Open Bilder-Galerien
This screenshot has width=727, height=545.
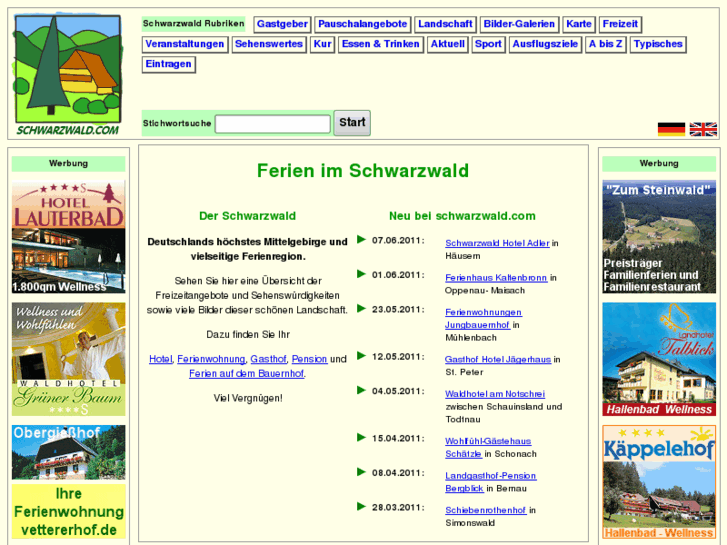click(x=519, y=24)
